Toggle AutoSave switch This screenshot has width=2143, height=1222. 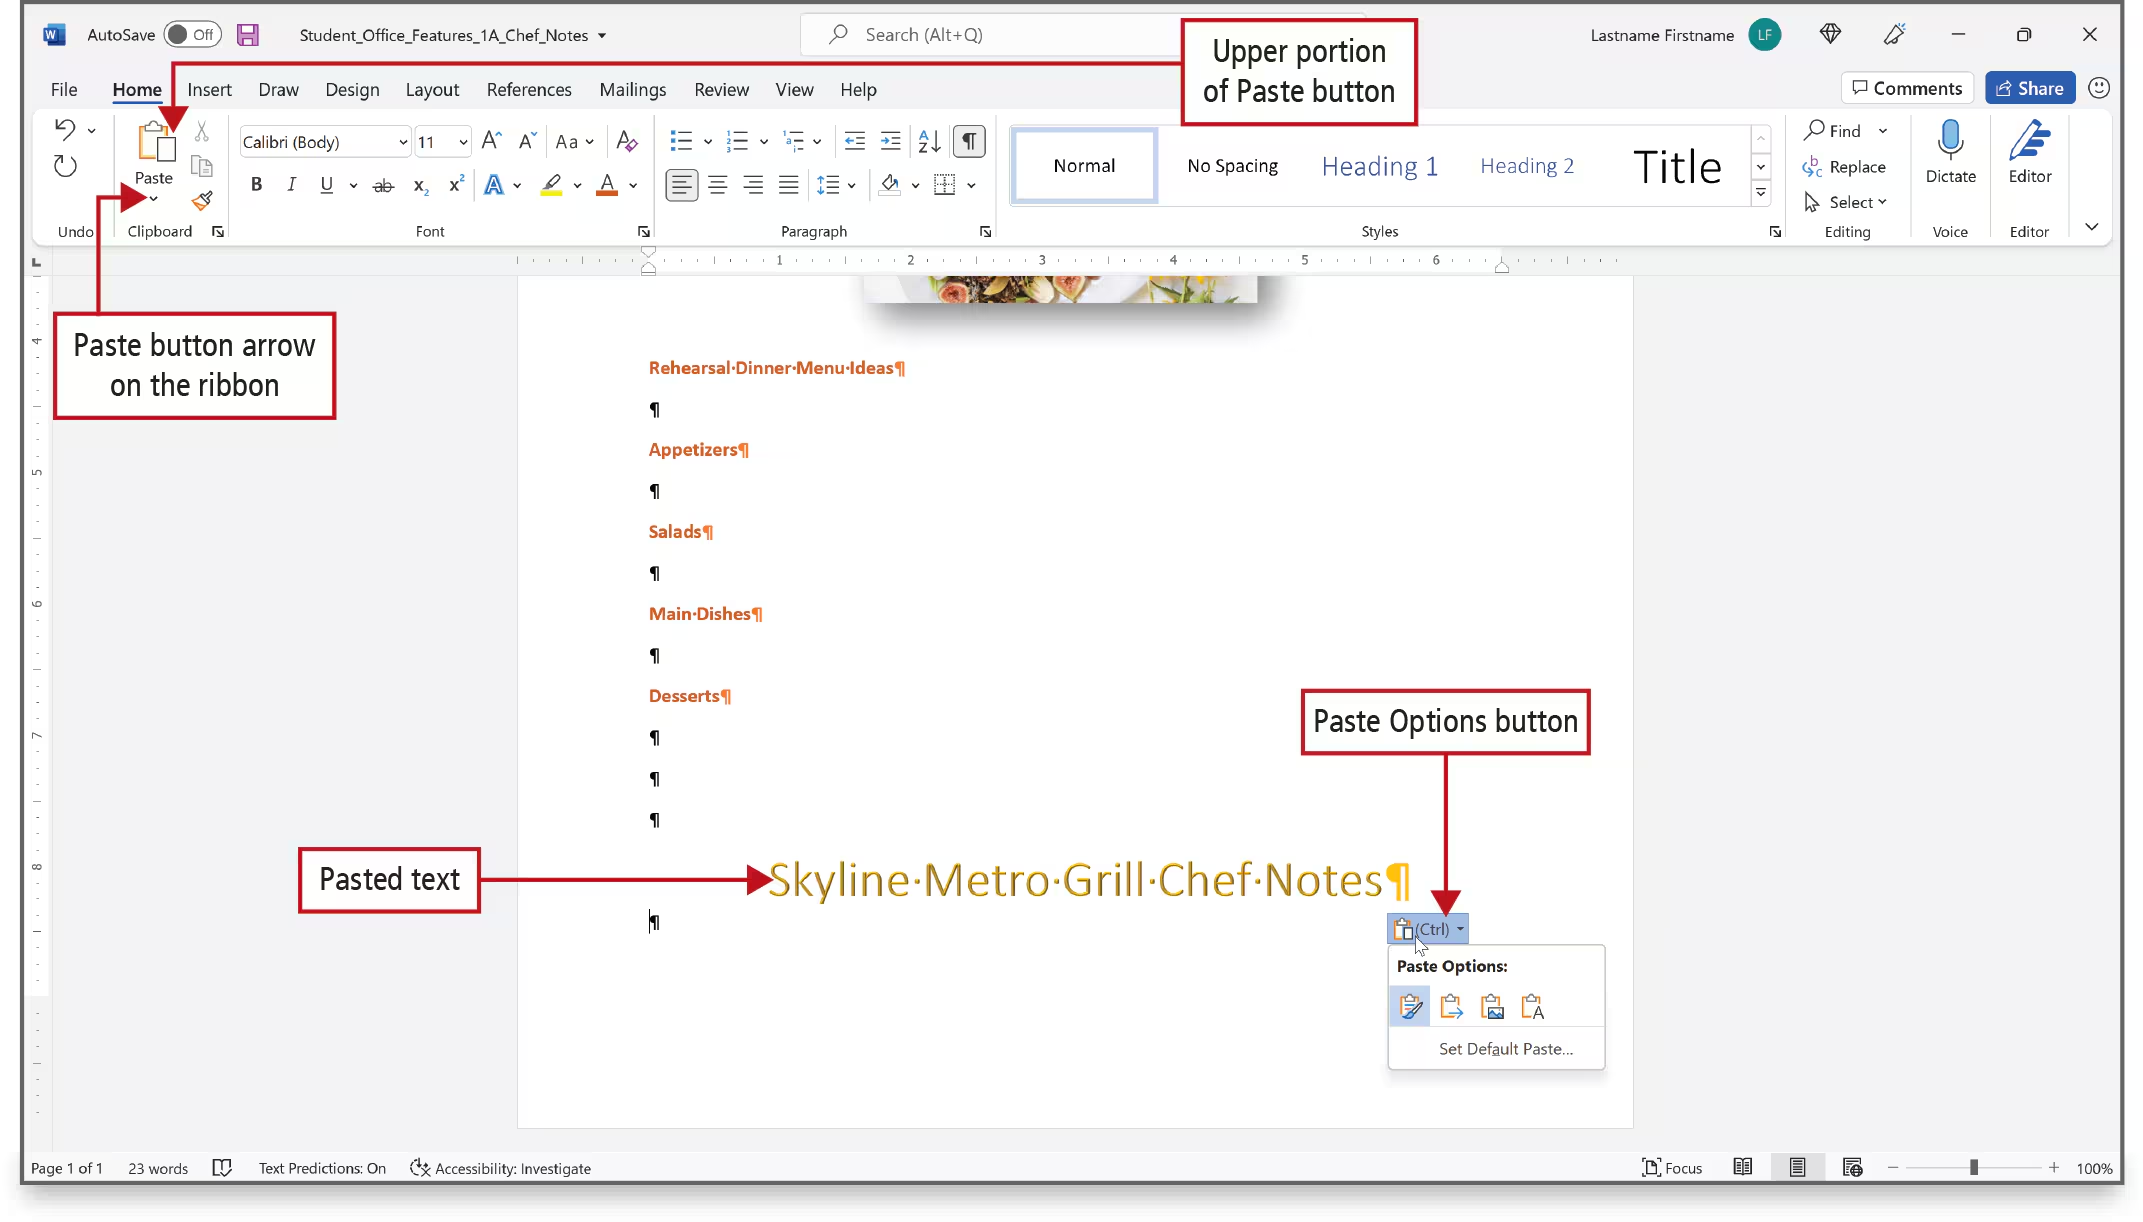pyautogui.click(x=191, y=35)
